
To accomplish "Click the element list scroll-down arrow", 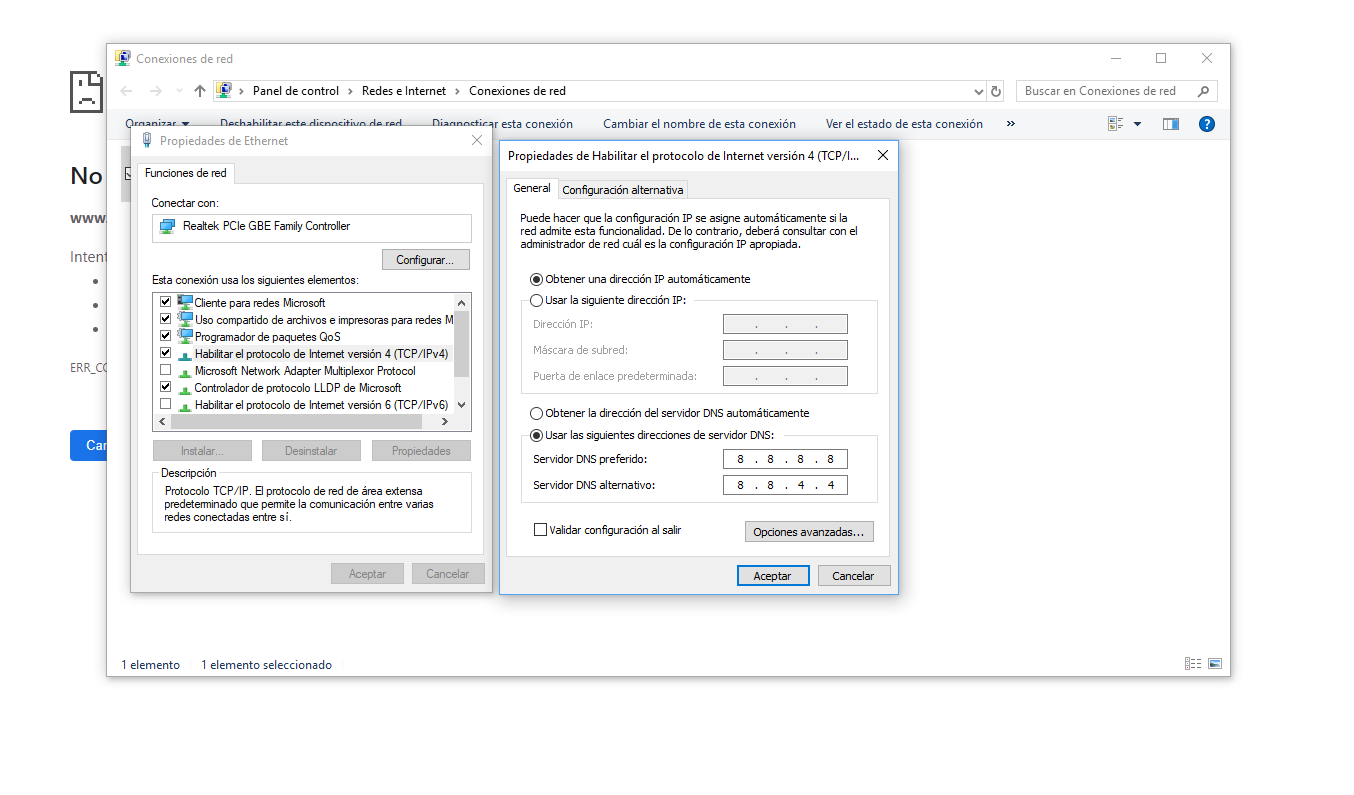I will [x=462, y=404].
